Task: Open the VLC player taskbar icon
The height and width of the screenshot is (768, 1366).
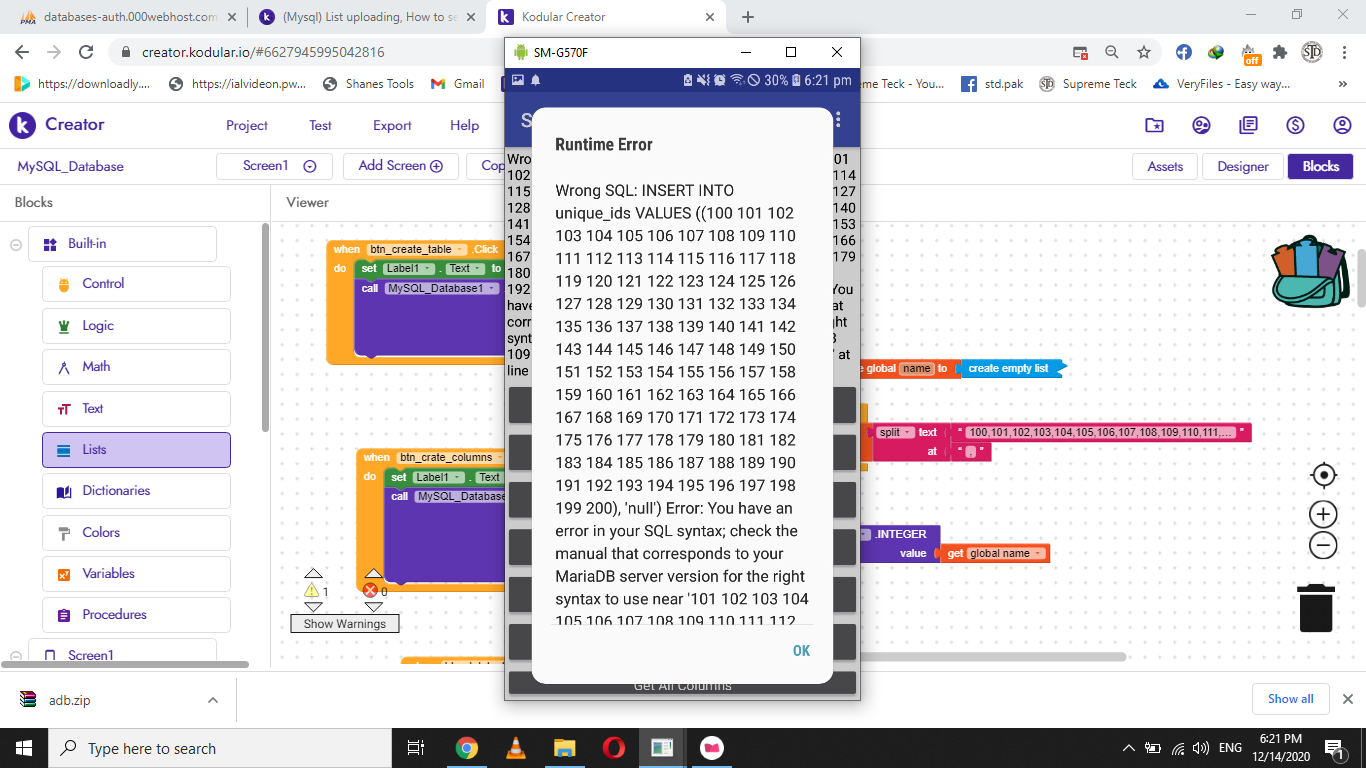Action: point(515,748)
